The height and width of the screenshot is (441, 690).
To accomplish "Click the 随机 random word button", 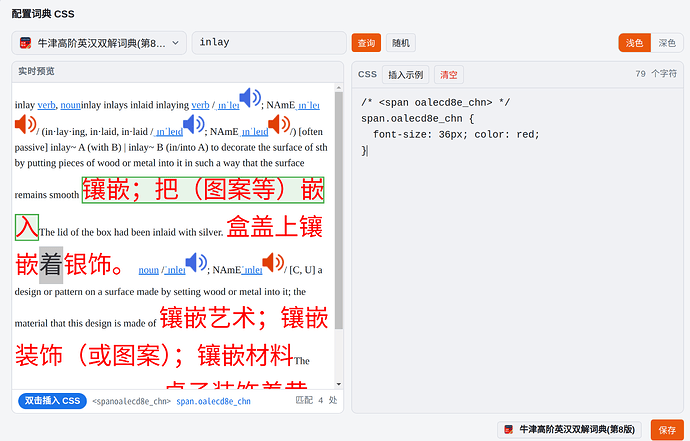I will (401, 43).
